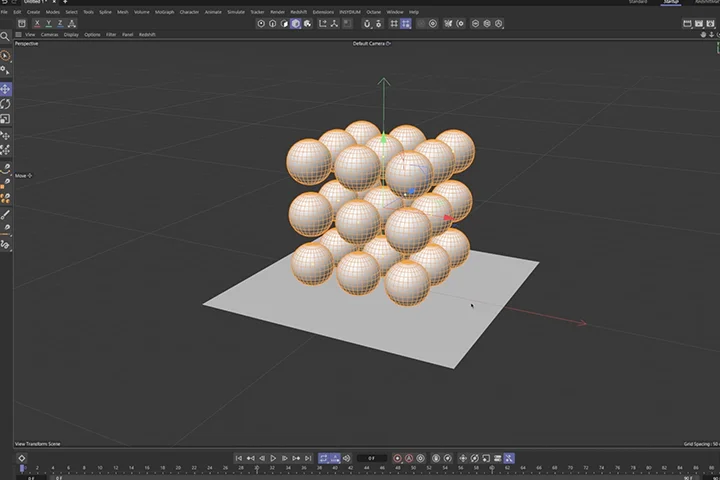Open Edit Render Settings icon
The width and height of the screenshot is (720, 480).
click(710, 23)
